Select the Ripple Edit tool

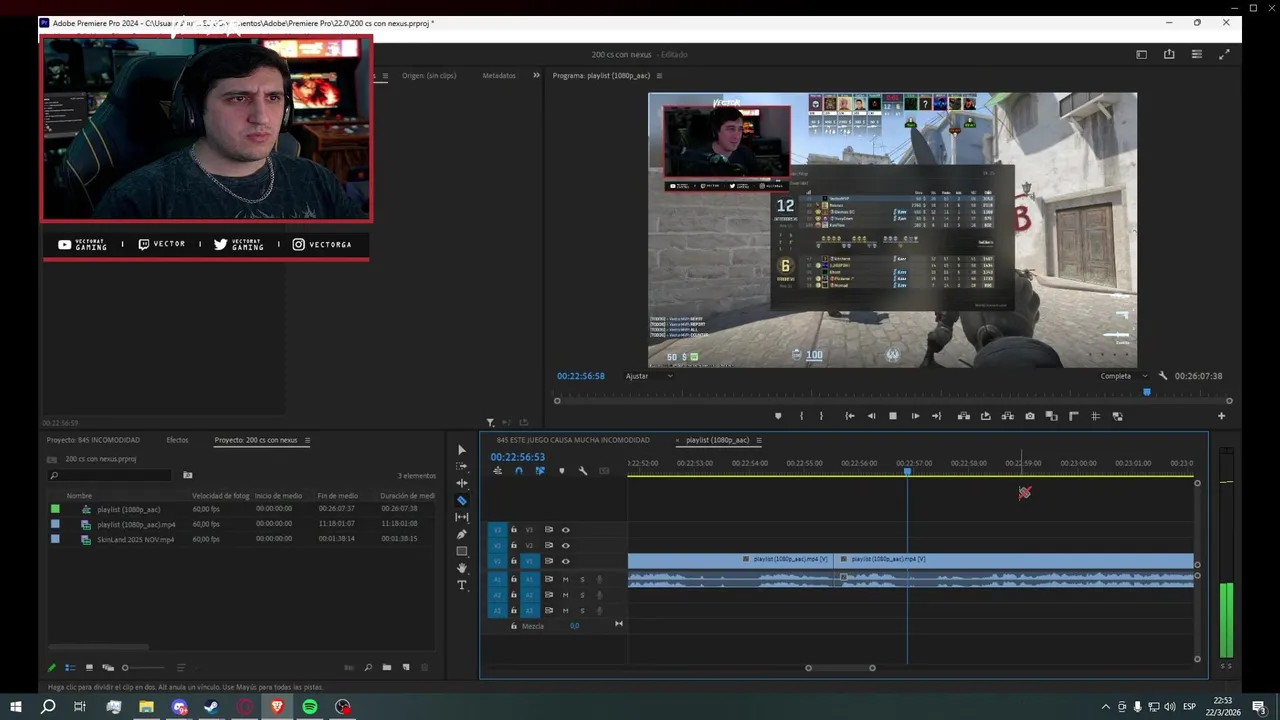461,483
